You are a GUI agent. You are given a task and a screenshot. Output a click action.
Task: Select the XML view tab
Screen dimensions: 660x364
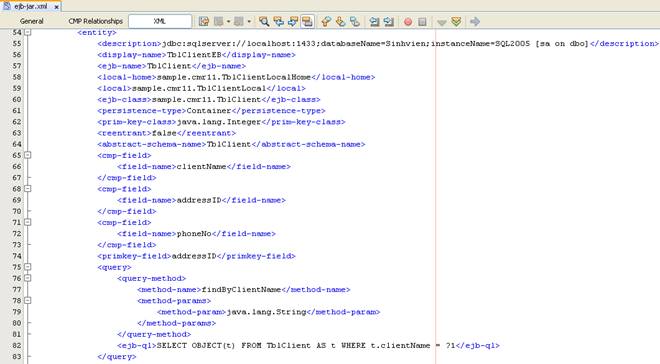pos(160,21)
